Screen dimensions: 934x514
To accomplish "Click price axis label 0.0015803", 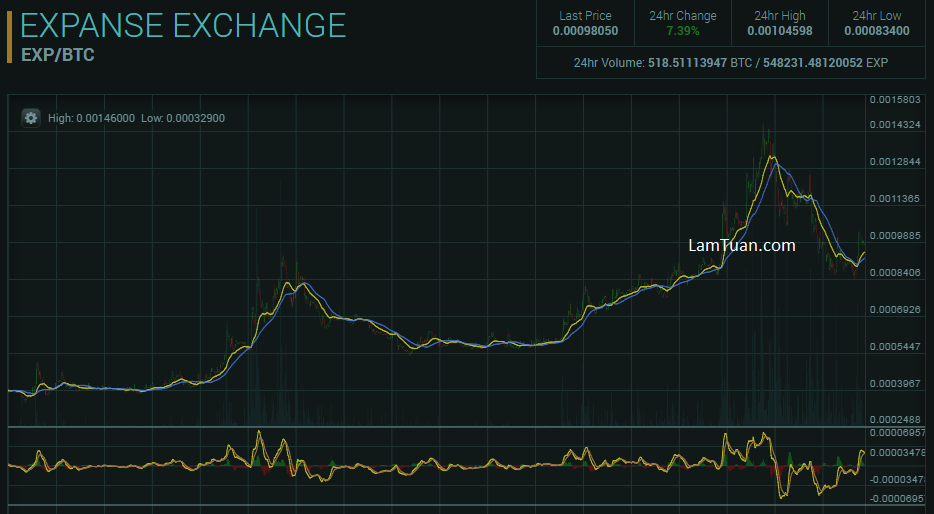I will click(x=895, y=99).
